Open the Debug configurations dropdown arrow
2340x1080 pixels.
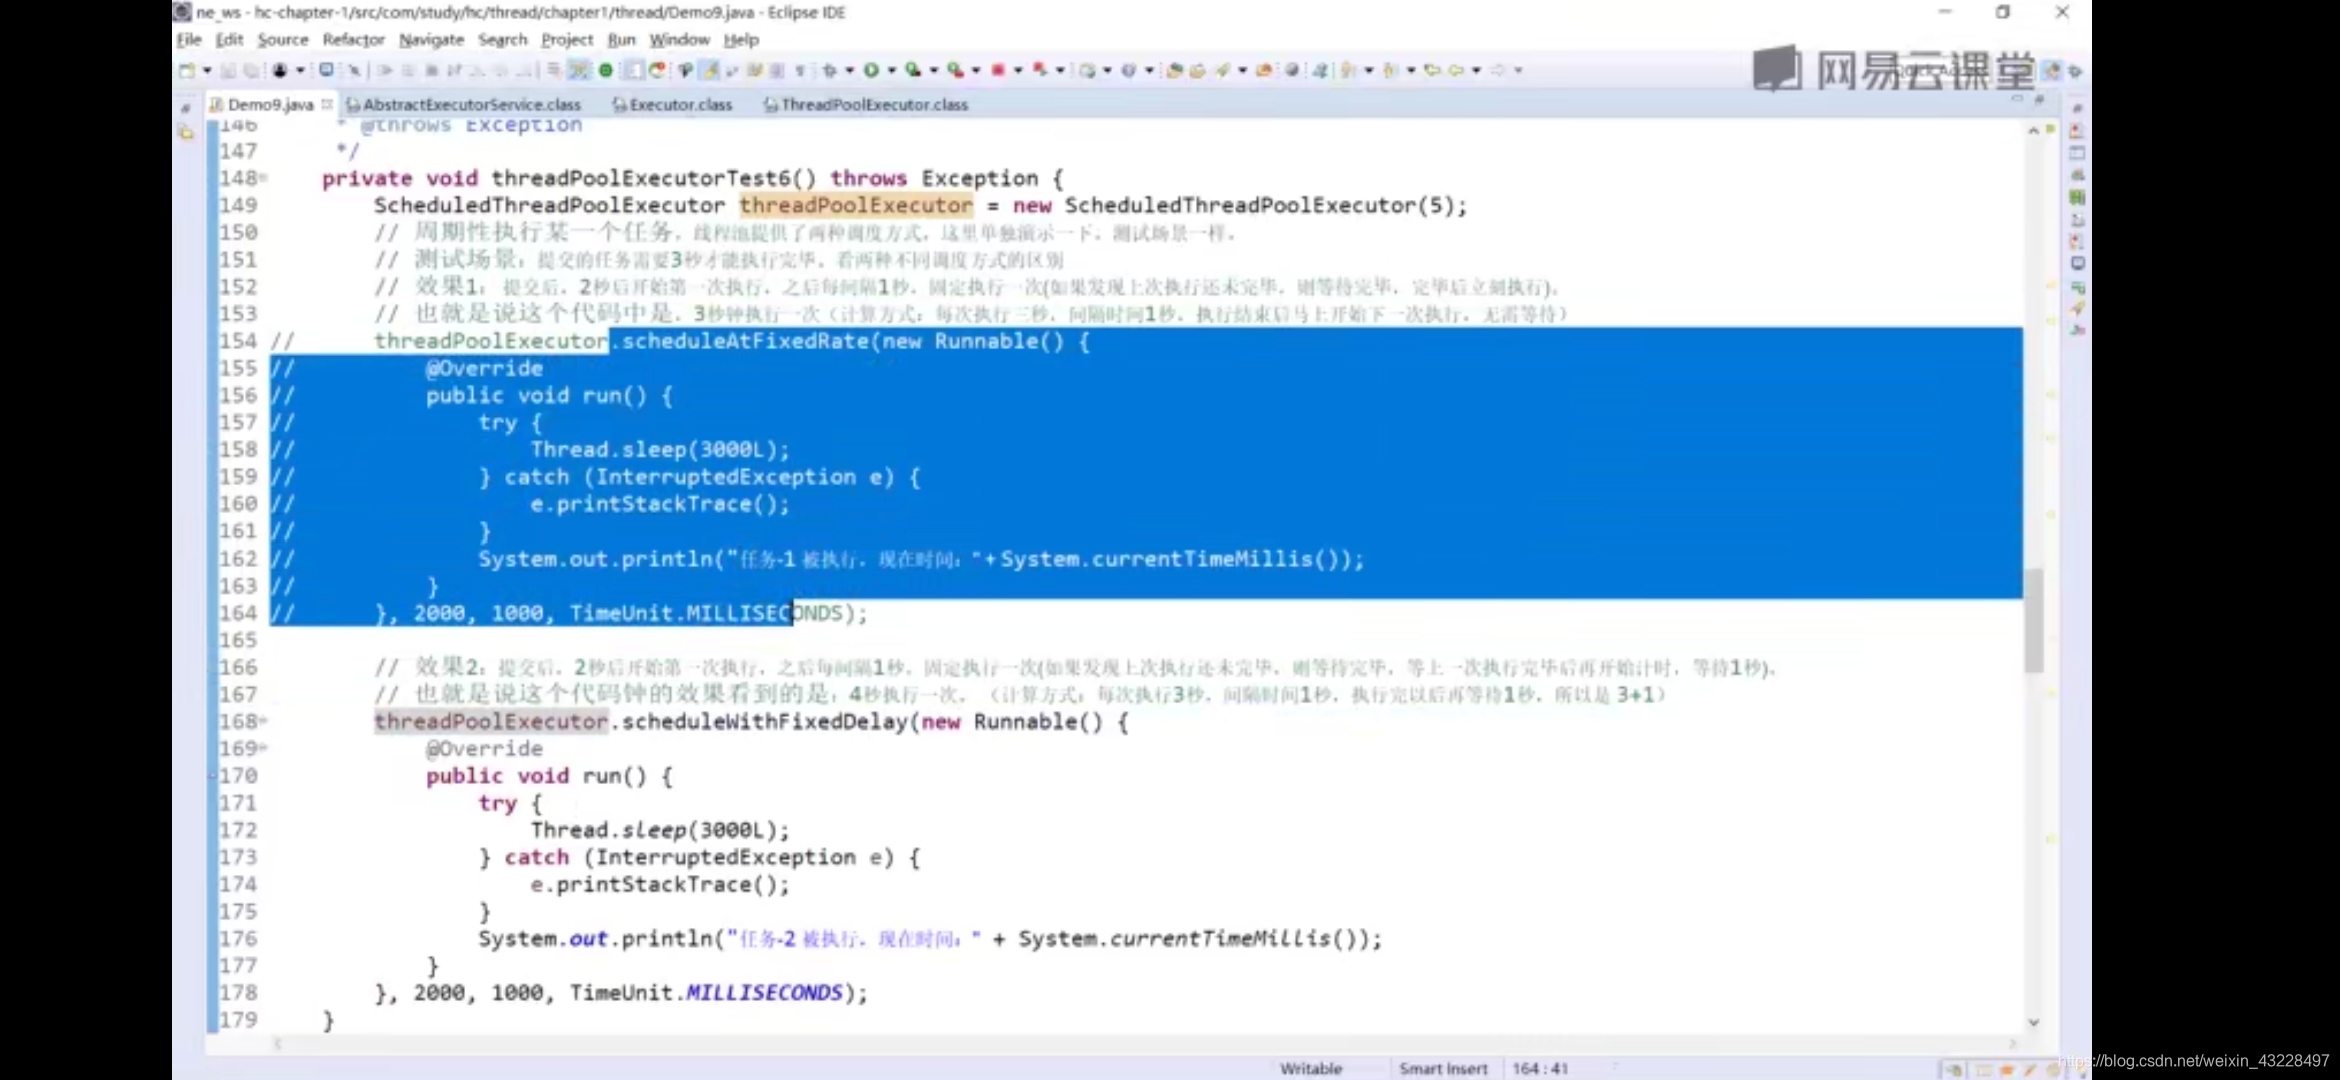click(849, 70)
